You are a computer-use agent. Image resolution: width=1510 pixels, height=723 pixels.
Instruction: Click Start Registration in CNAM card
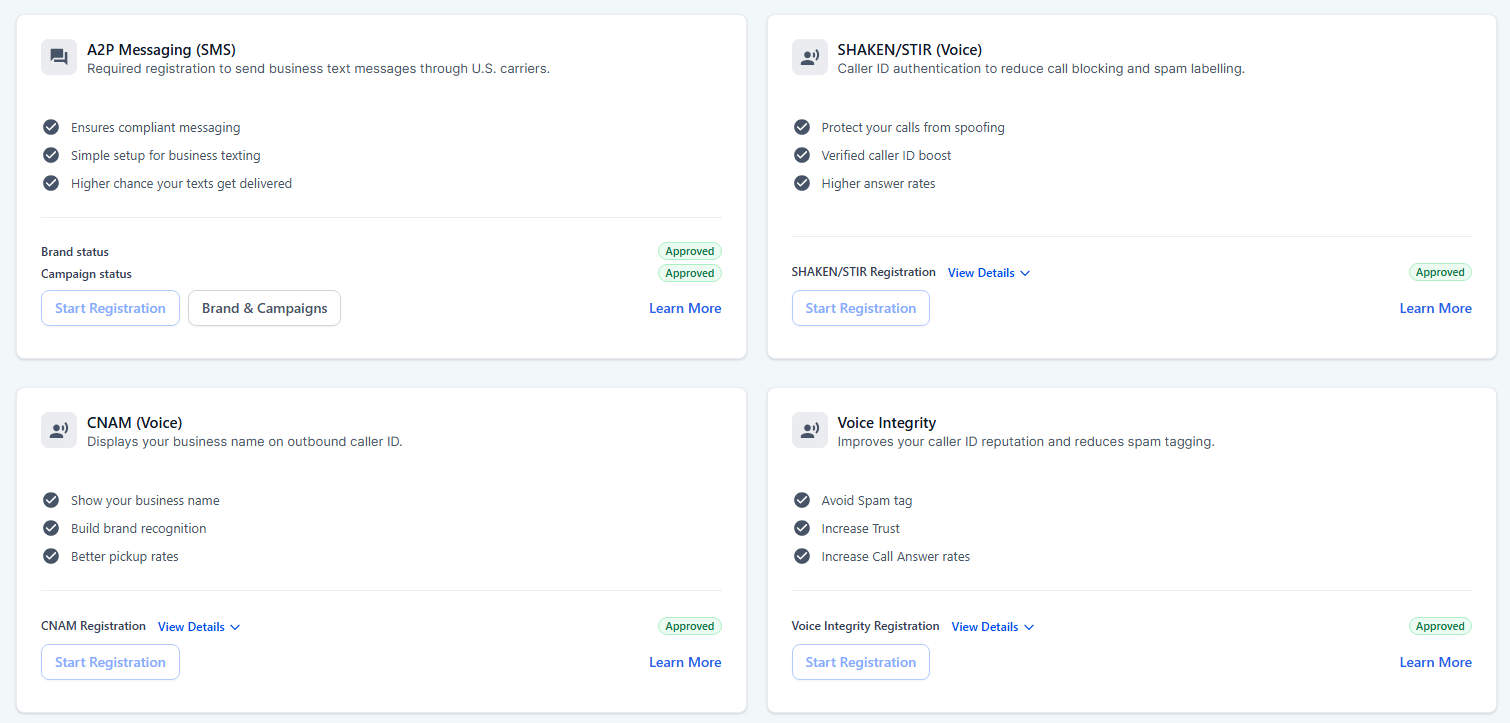110,662
